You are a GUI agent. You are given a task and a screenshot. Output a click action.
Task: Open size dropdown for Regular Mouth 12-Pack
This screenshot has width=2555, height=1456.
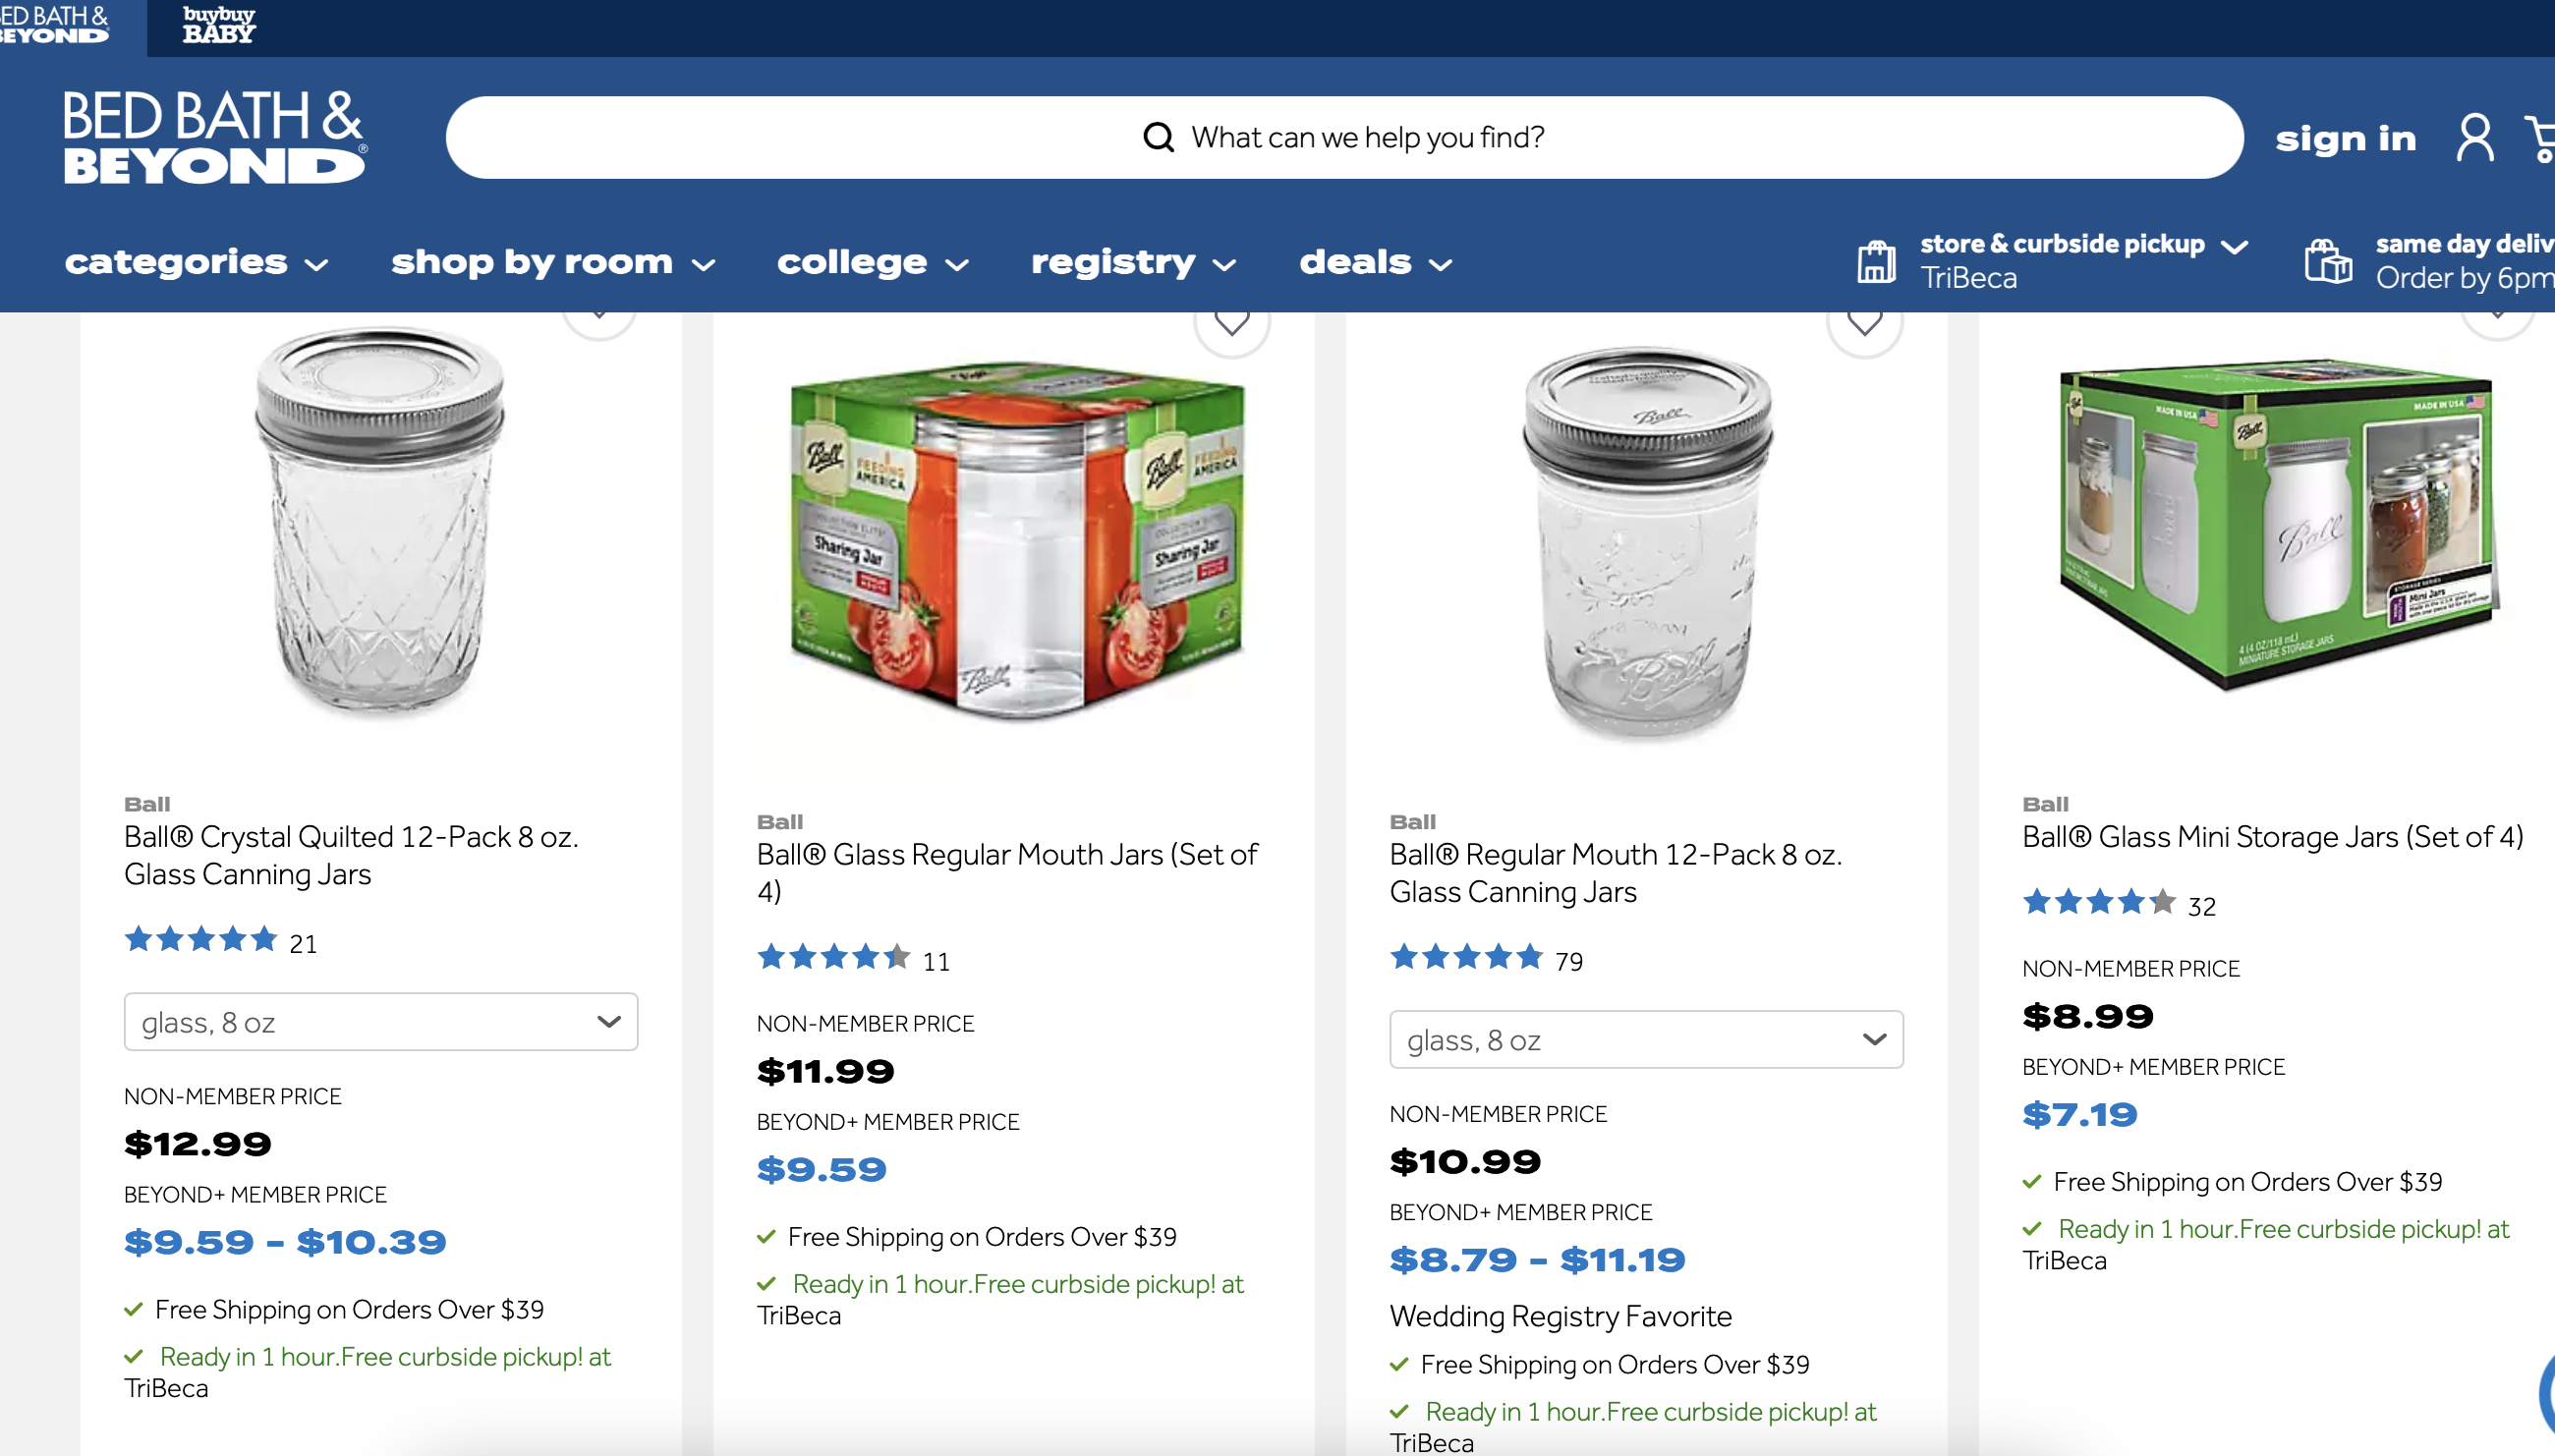point(1646,1040)
